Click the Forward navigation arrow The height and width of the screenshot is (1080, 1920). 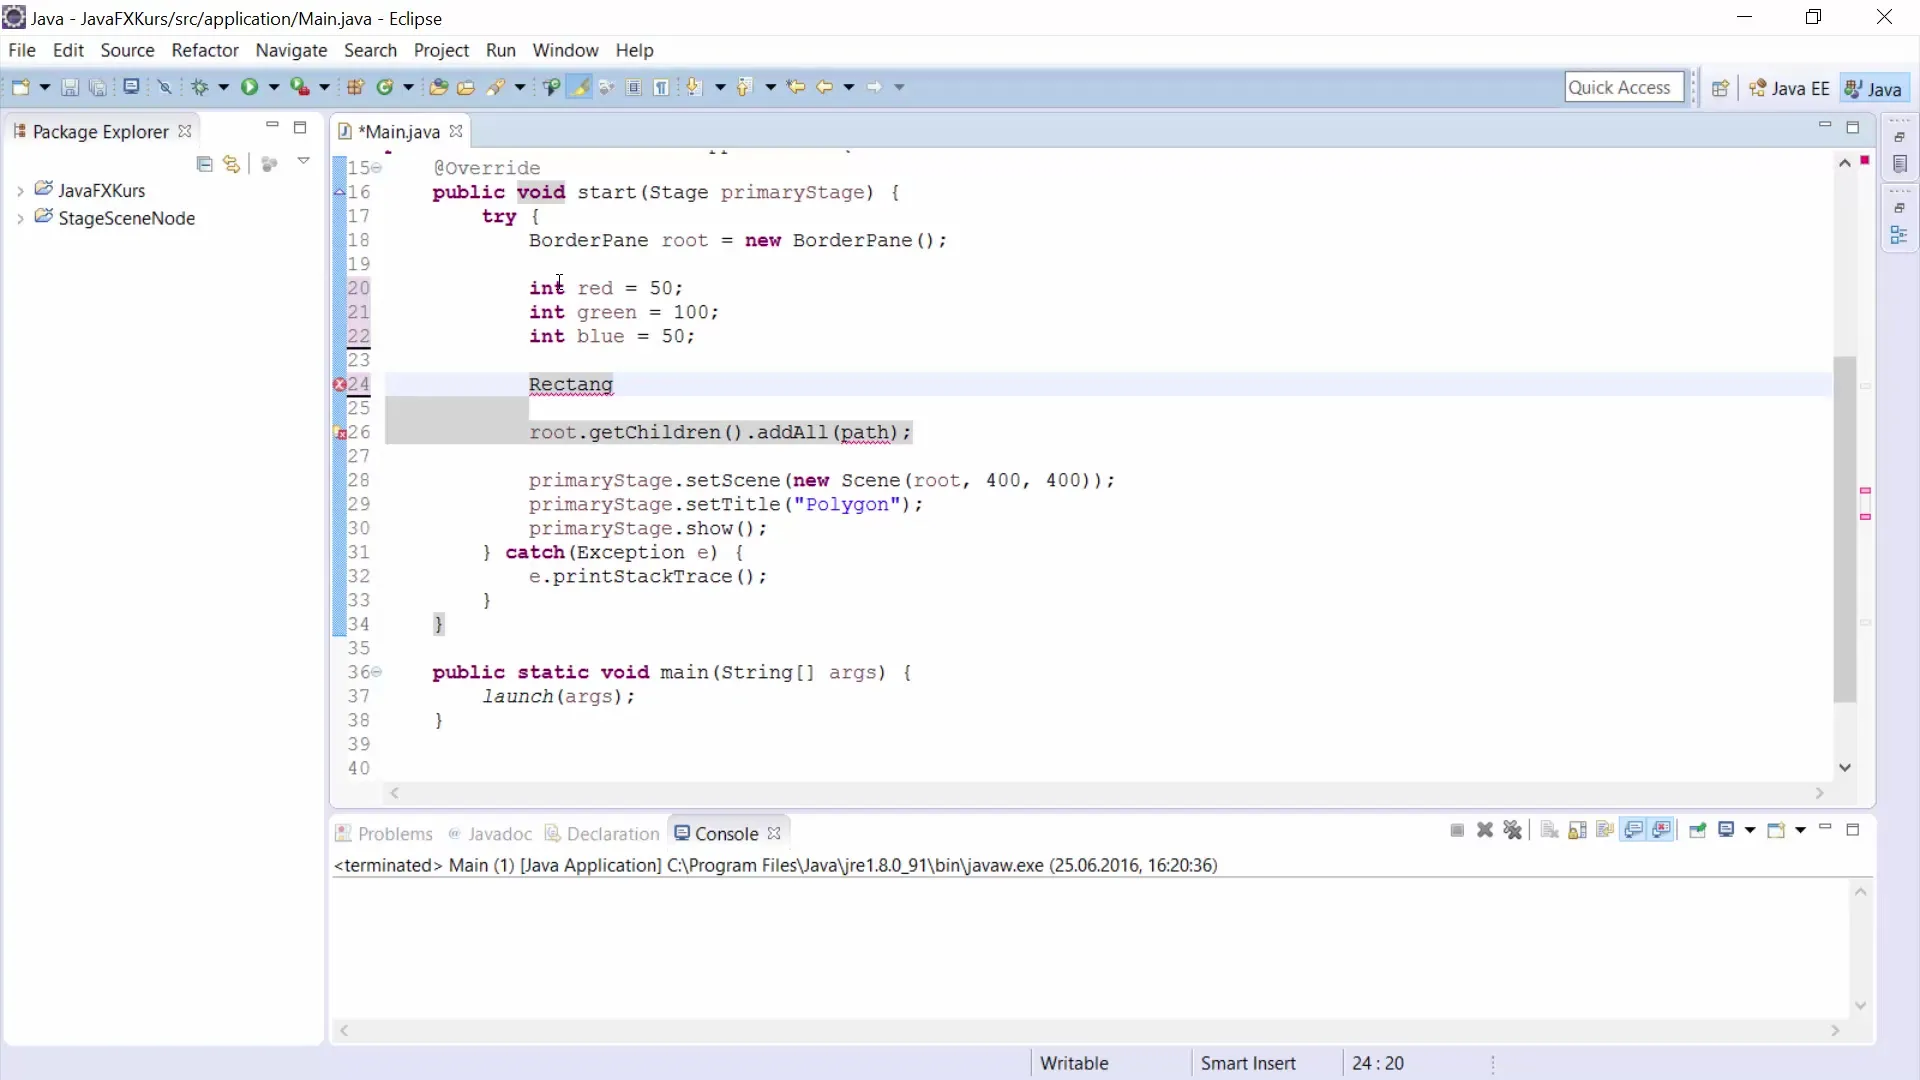pyautogui.click(x=874, y=87)
